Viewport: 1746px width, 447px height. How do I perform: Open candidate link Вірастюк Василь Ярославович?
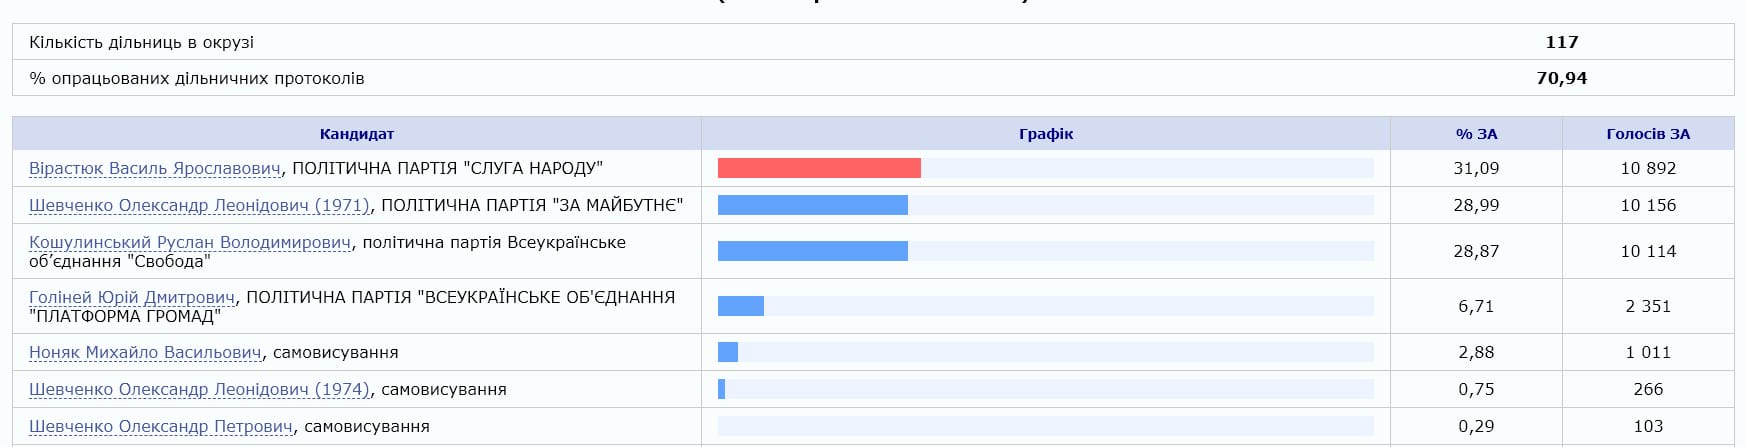pyautogui.click(x=155, y=168)
